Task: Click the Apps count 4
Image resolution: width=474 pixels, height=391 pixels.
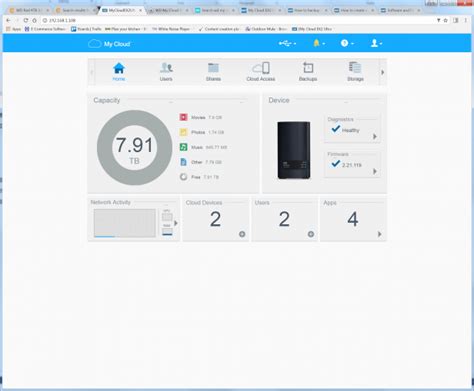Action: 353,219
